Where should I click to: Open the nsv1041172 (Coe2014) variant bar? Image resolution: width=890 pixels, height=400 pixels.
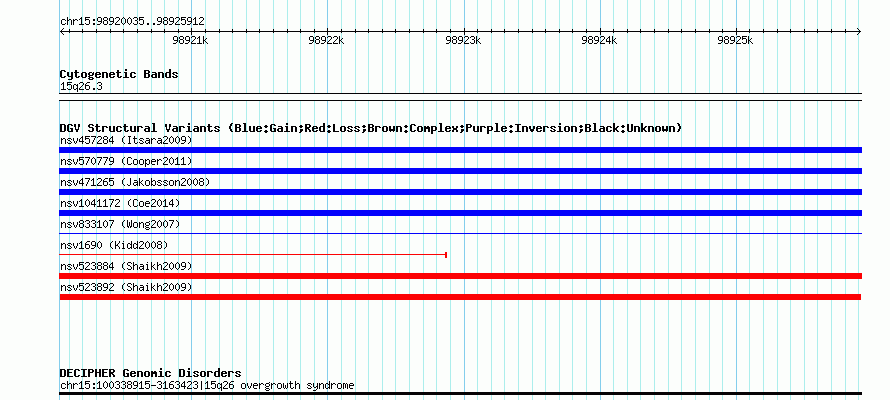[460, 213]
